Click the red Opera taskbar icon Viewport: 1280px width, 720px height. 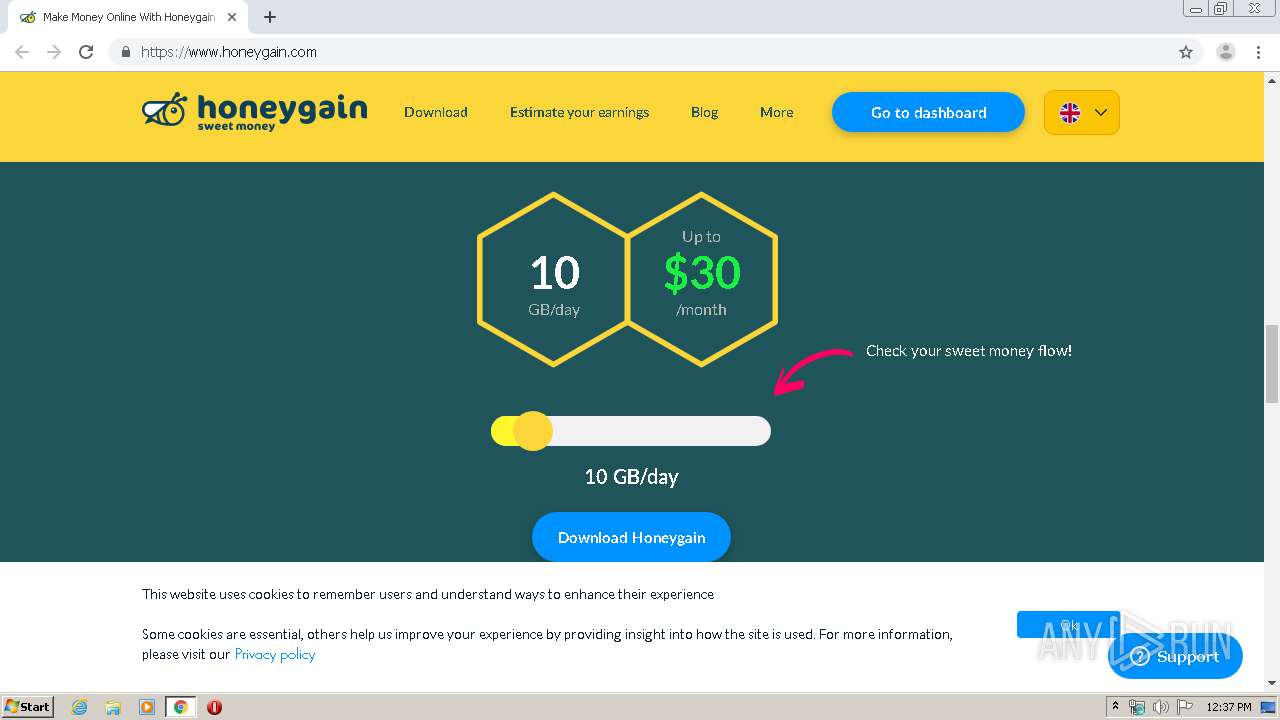tap(214, 707)
